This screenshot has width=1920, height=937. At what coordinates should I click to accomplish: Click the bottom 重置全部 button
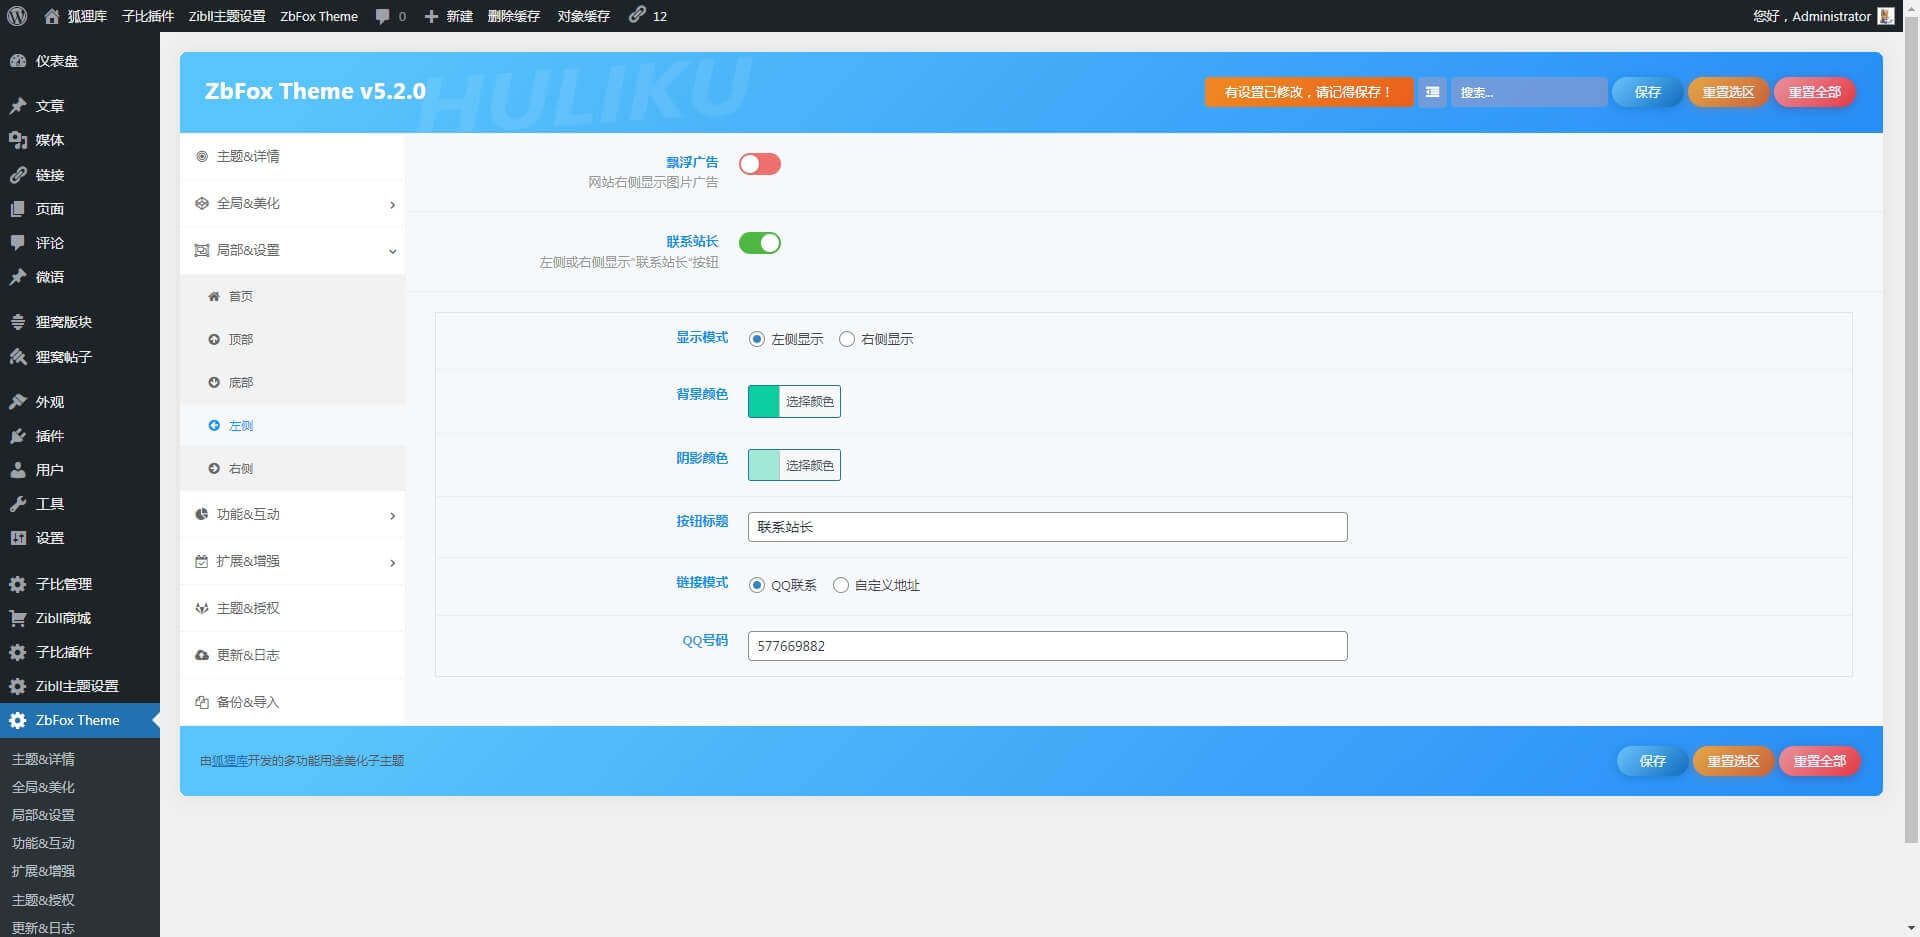point(1819,761)
